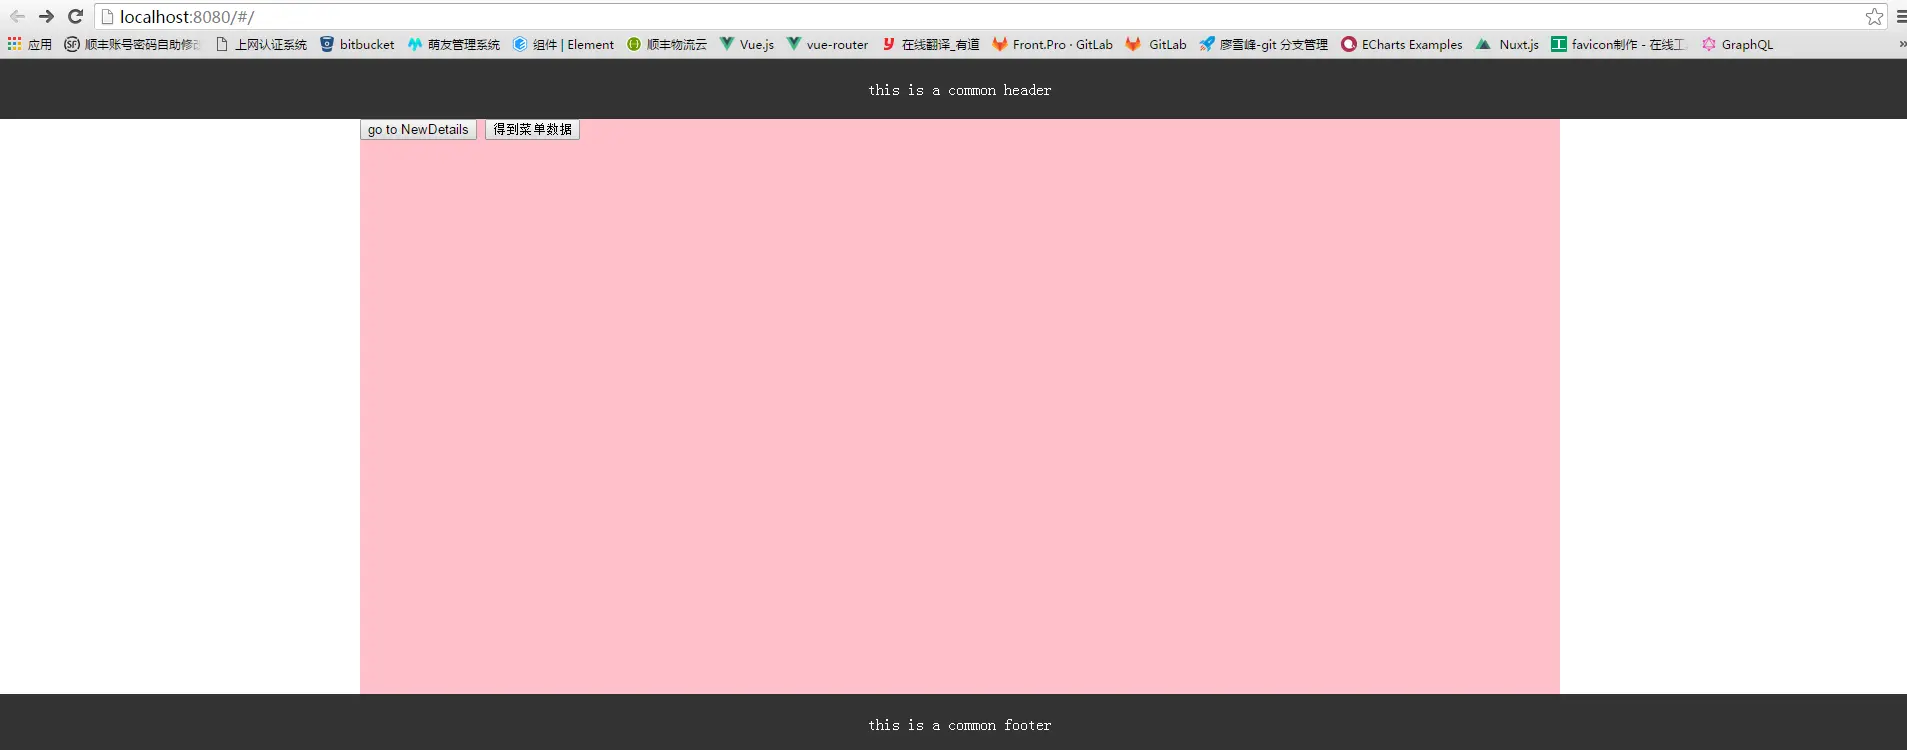Click the 'this is a common footer' text
Viewport: 1907px width, 750px height.
coord(960,725)
